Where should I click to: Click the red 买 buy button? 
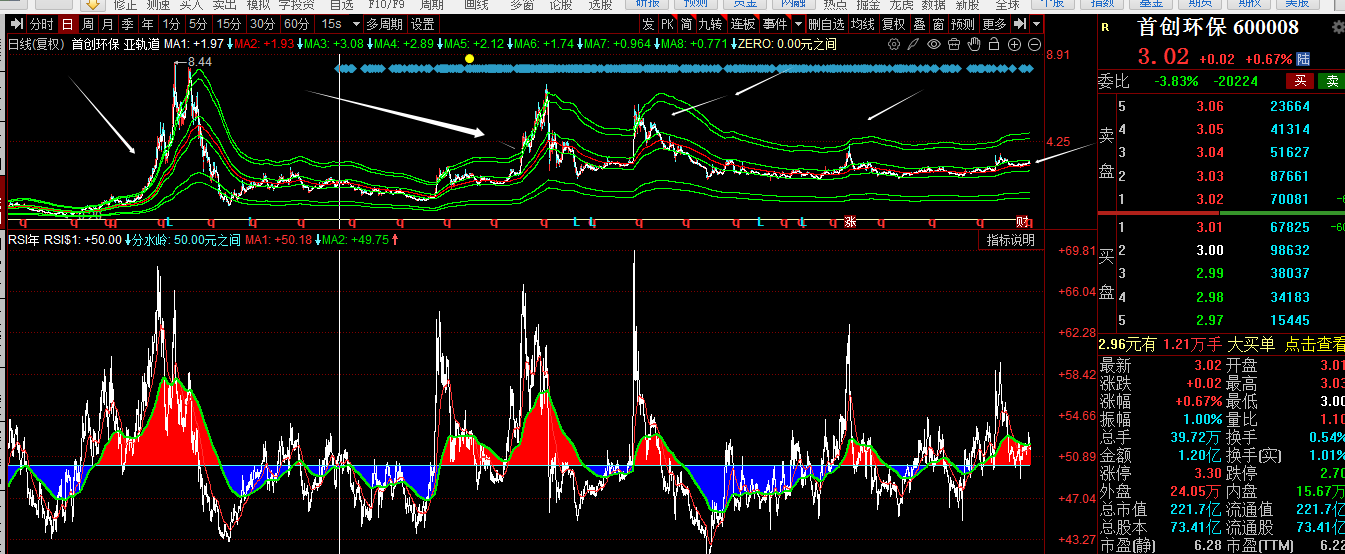click(x=1300, y=81)
